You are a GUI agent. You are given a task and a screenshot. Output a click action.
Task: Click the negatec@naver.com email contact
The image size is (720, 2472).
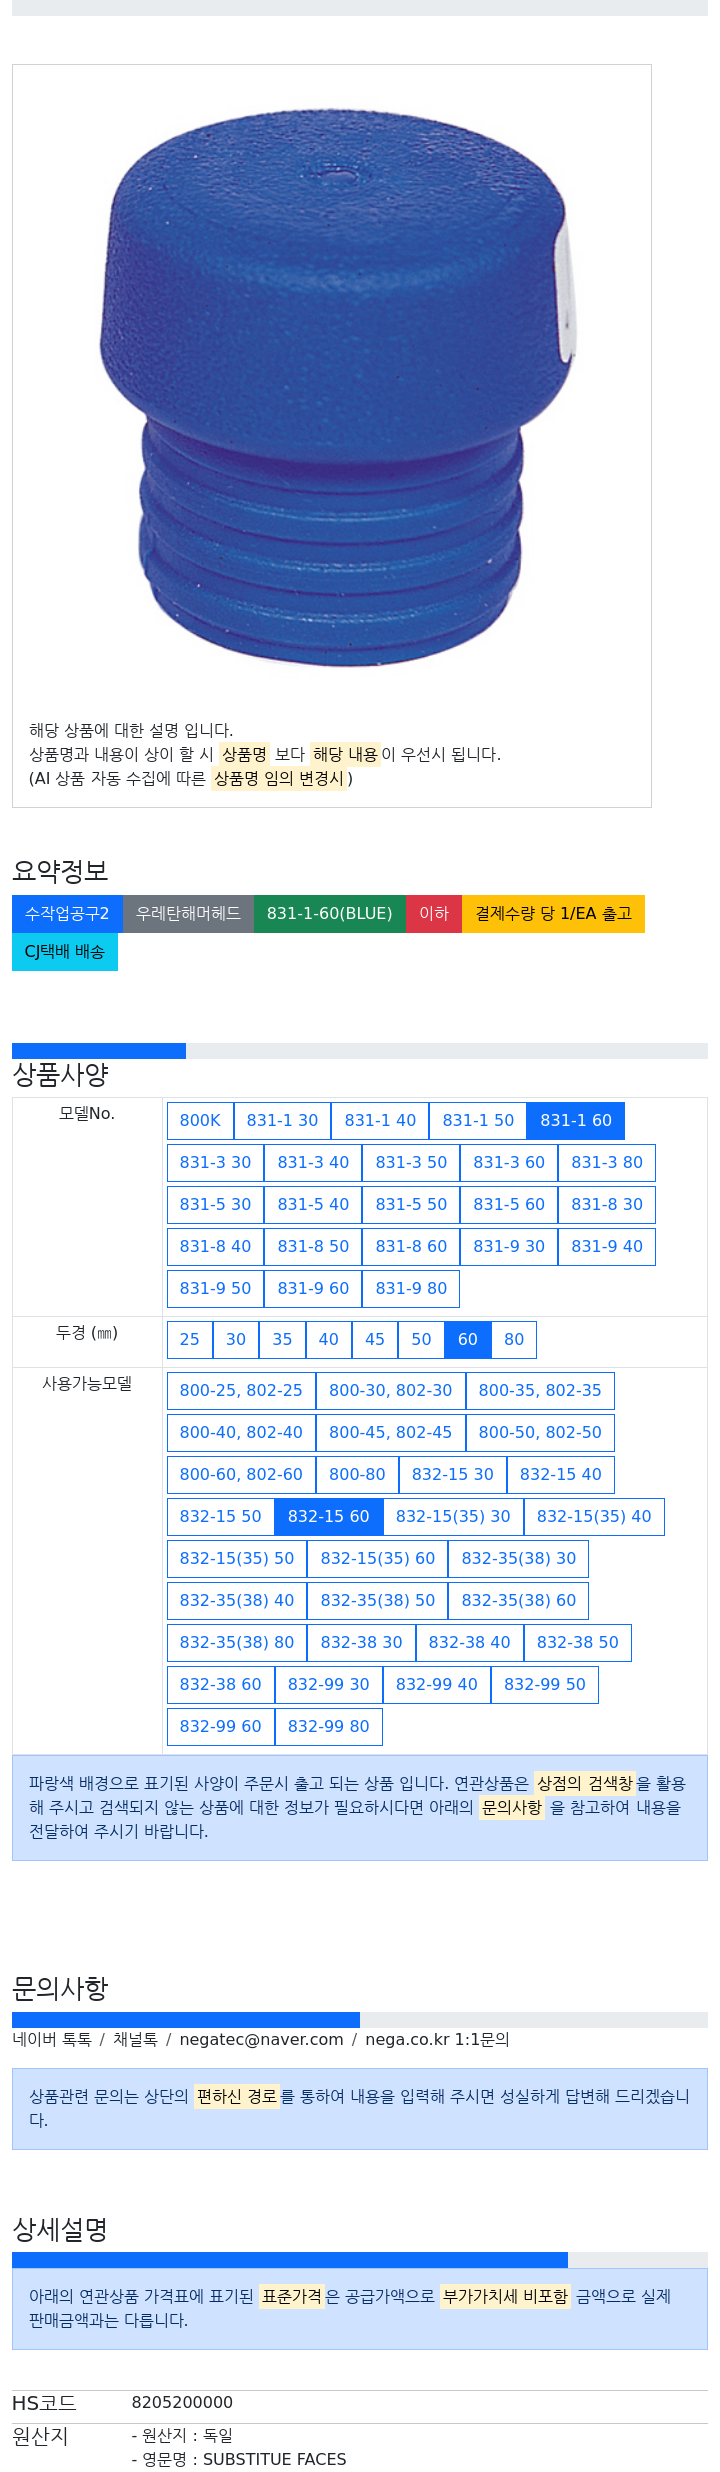tap(261, 2040)
